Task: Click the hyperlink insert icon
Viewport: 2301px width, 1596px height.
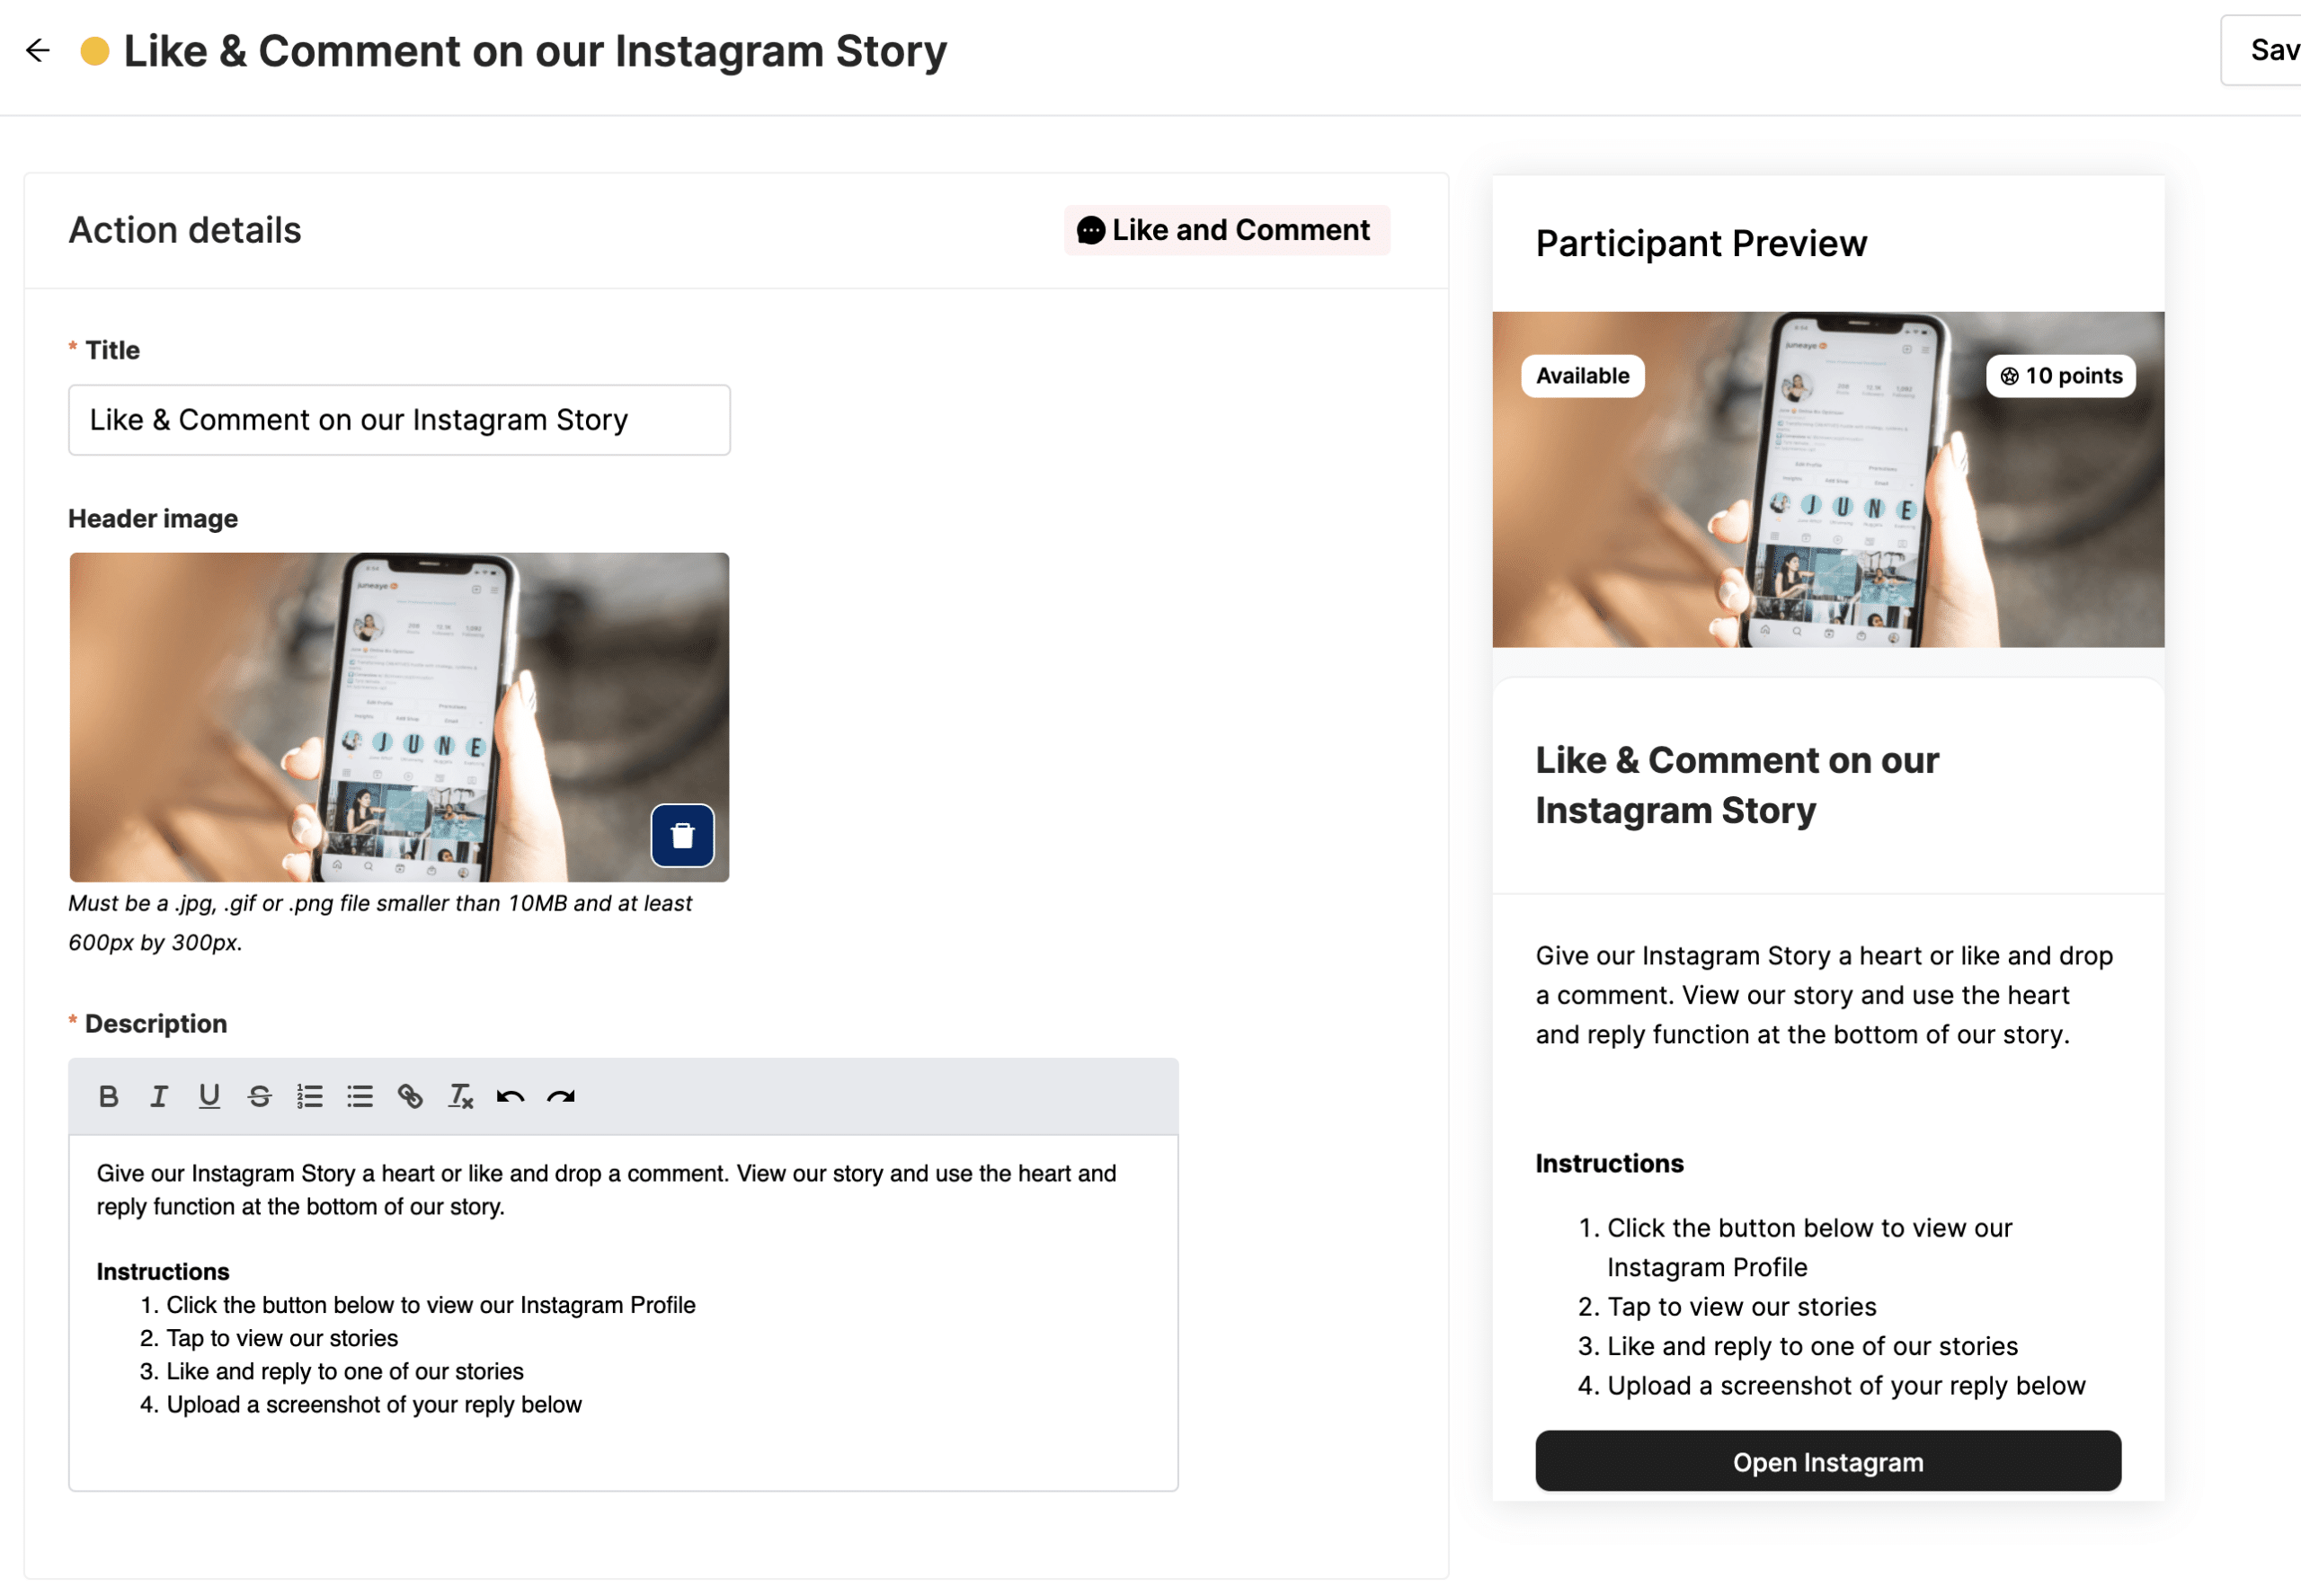Action: [409, 1095]
